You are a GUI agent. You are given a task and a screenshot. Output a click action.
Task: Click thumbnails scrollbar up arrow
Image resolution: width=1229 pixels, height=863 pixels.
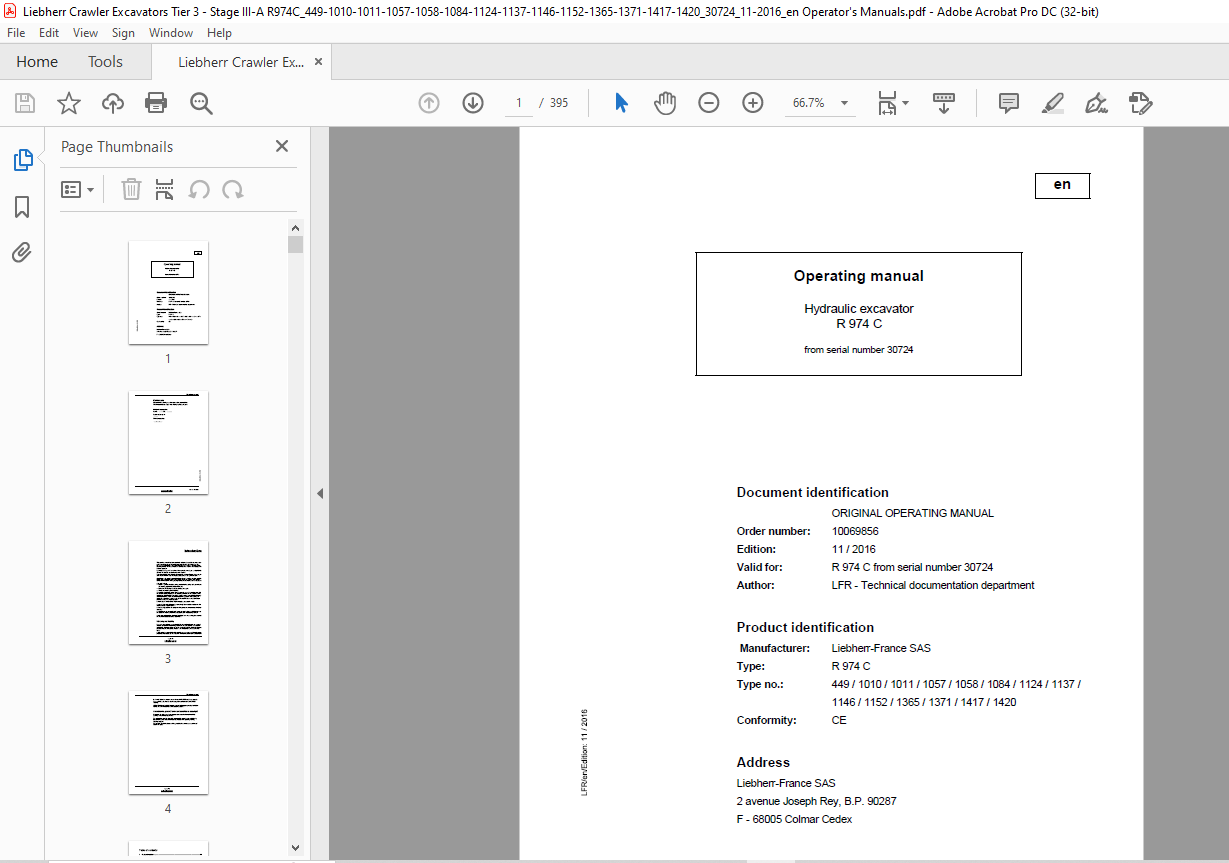[295, 228]
